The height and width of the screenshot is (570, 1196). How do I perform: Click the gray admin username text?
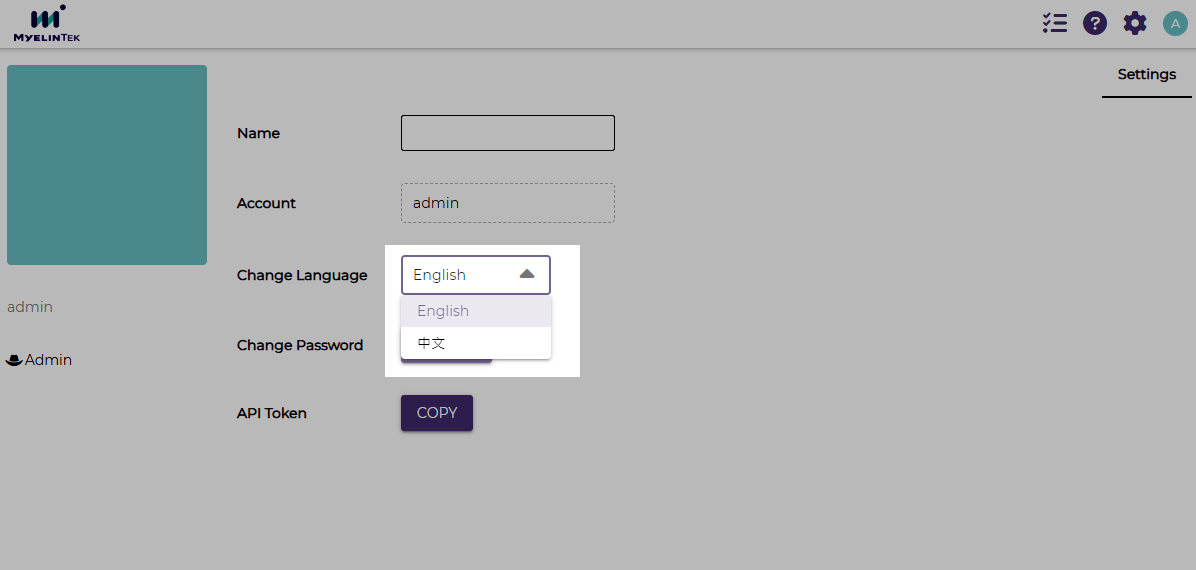tap(30, 308)
